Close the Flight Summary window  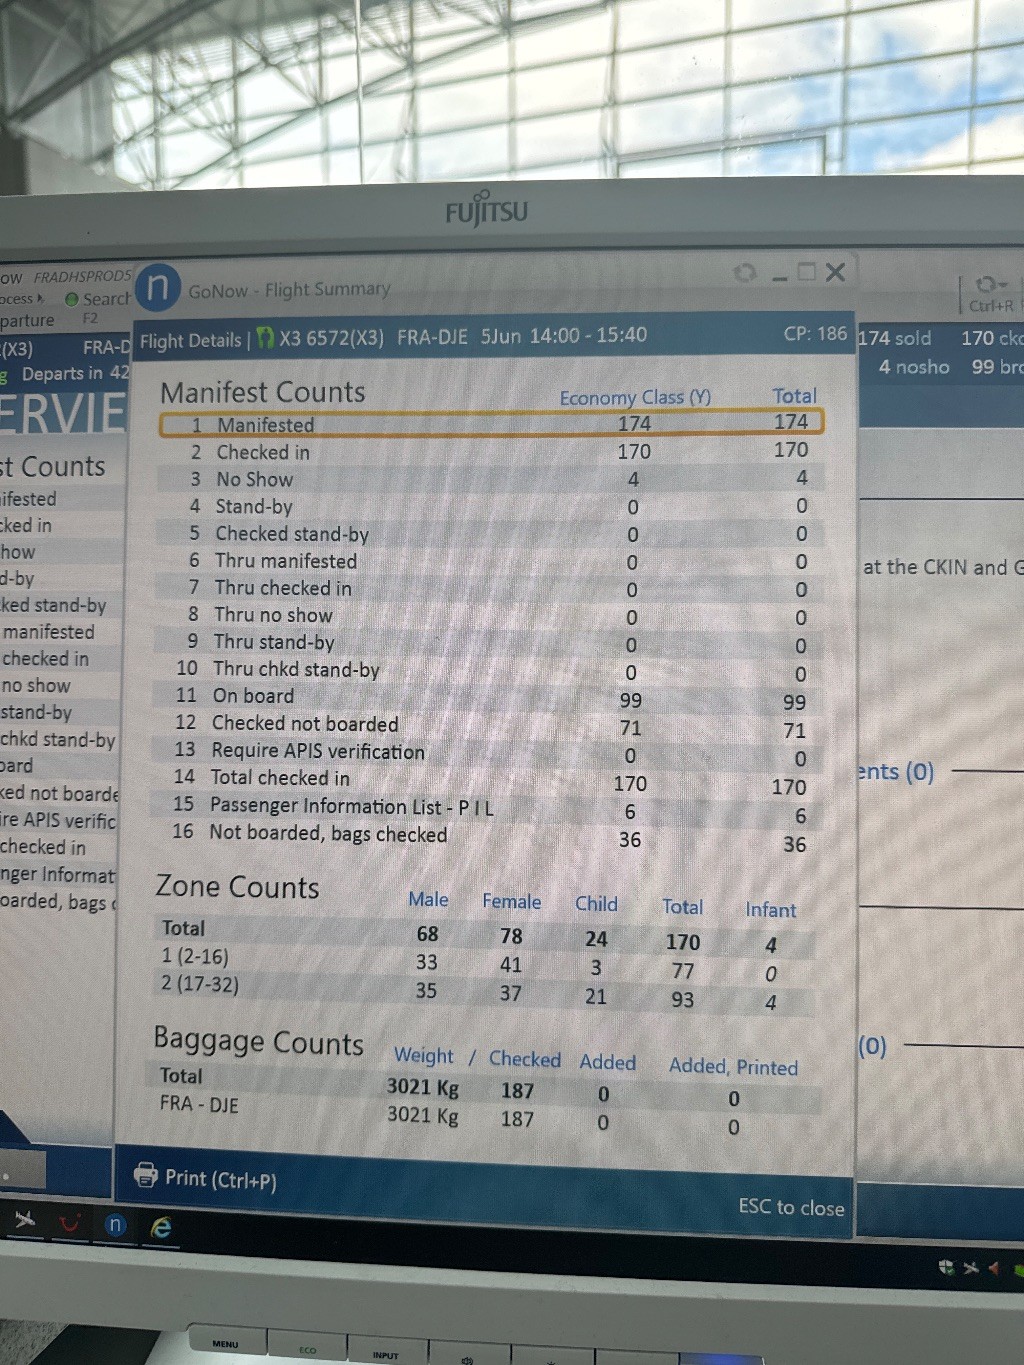pos(836,272)
